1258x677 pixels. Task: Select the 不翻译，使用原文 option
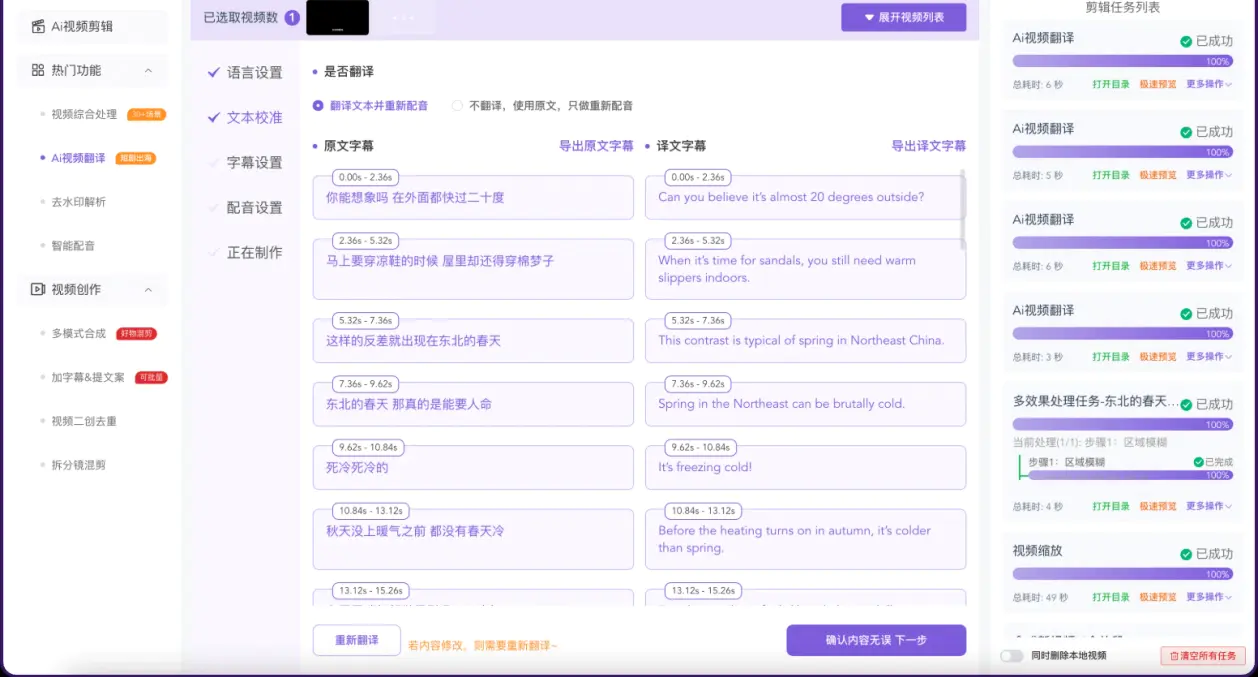[x=457, y=105]
